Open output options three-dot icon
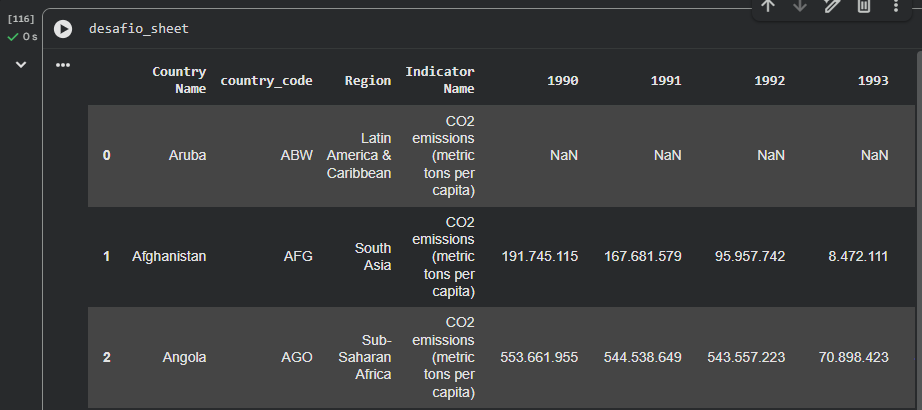This screenshot has width=922, height=410. (x=63, y=65)
